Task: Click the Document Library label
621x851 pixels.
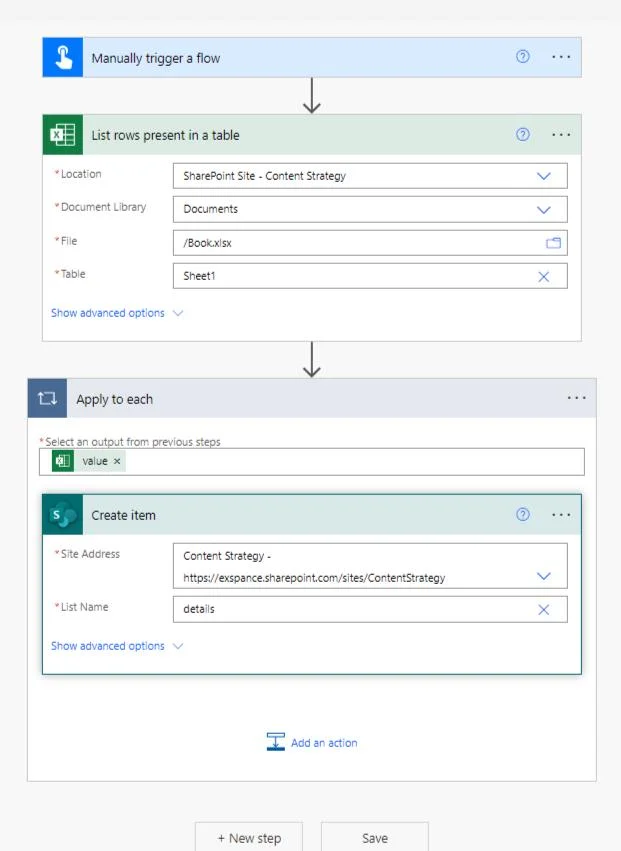Action: point(103,207)
